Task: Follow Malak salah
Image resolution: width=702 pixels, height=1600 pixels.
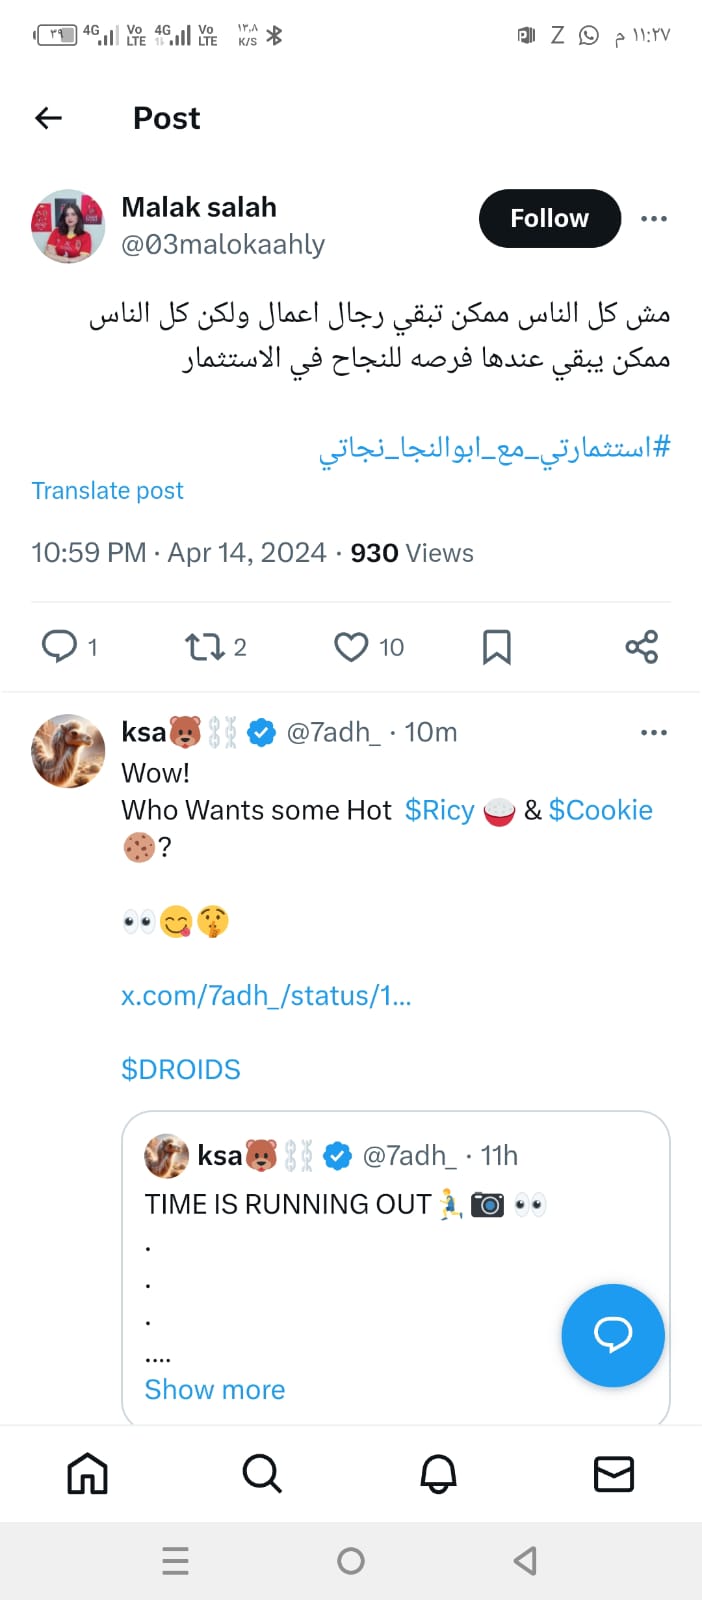Action: point(549,218)
